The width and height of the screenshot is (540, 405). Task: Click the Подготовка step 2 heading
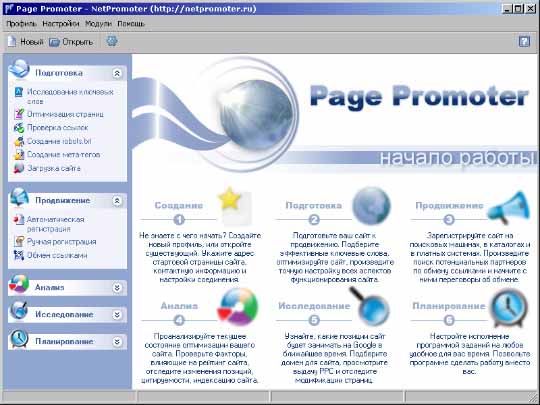(x=313, y=206)
